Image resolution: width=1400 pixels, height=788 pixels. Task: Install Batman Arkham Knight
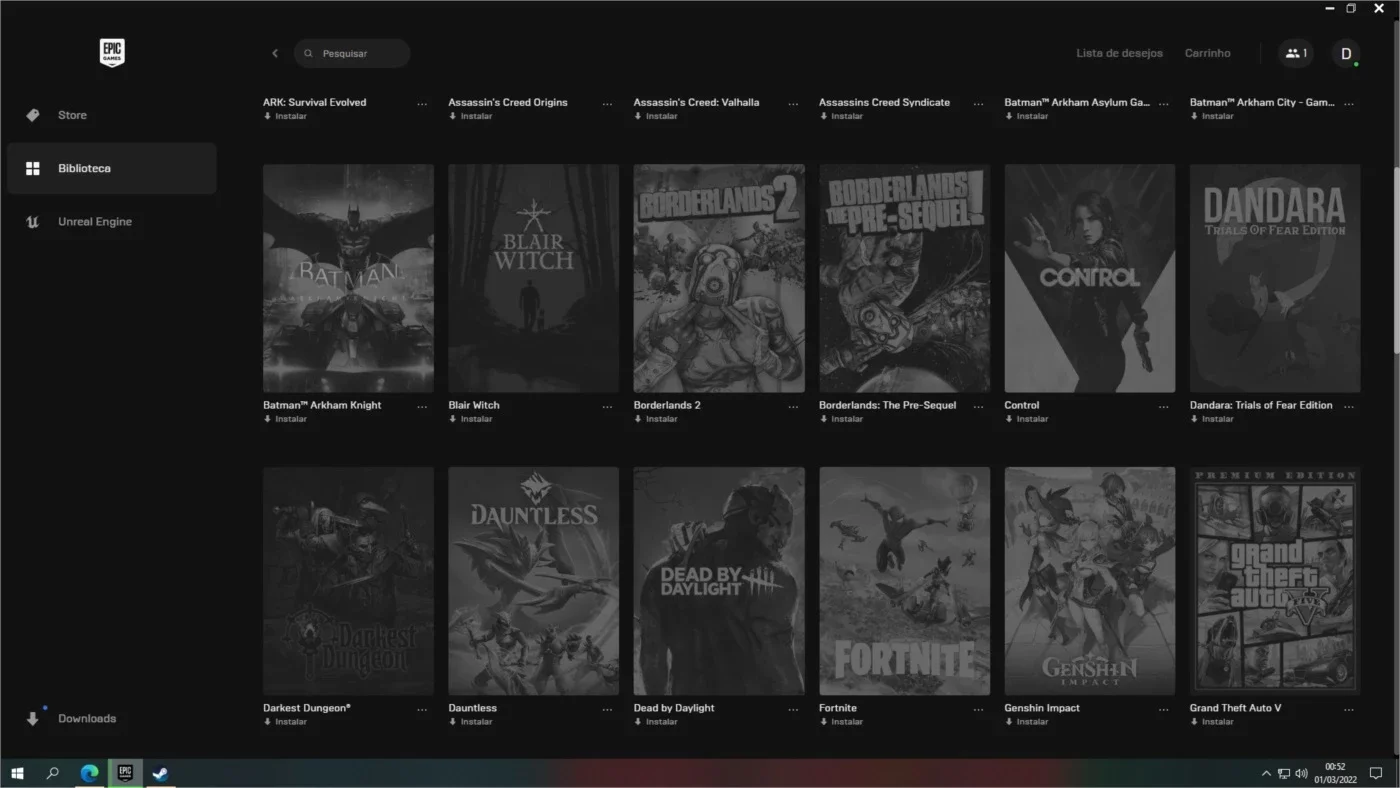pyautogui.click(x=285, y=419)
